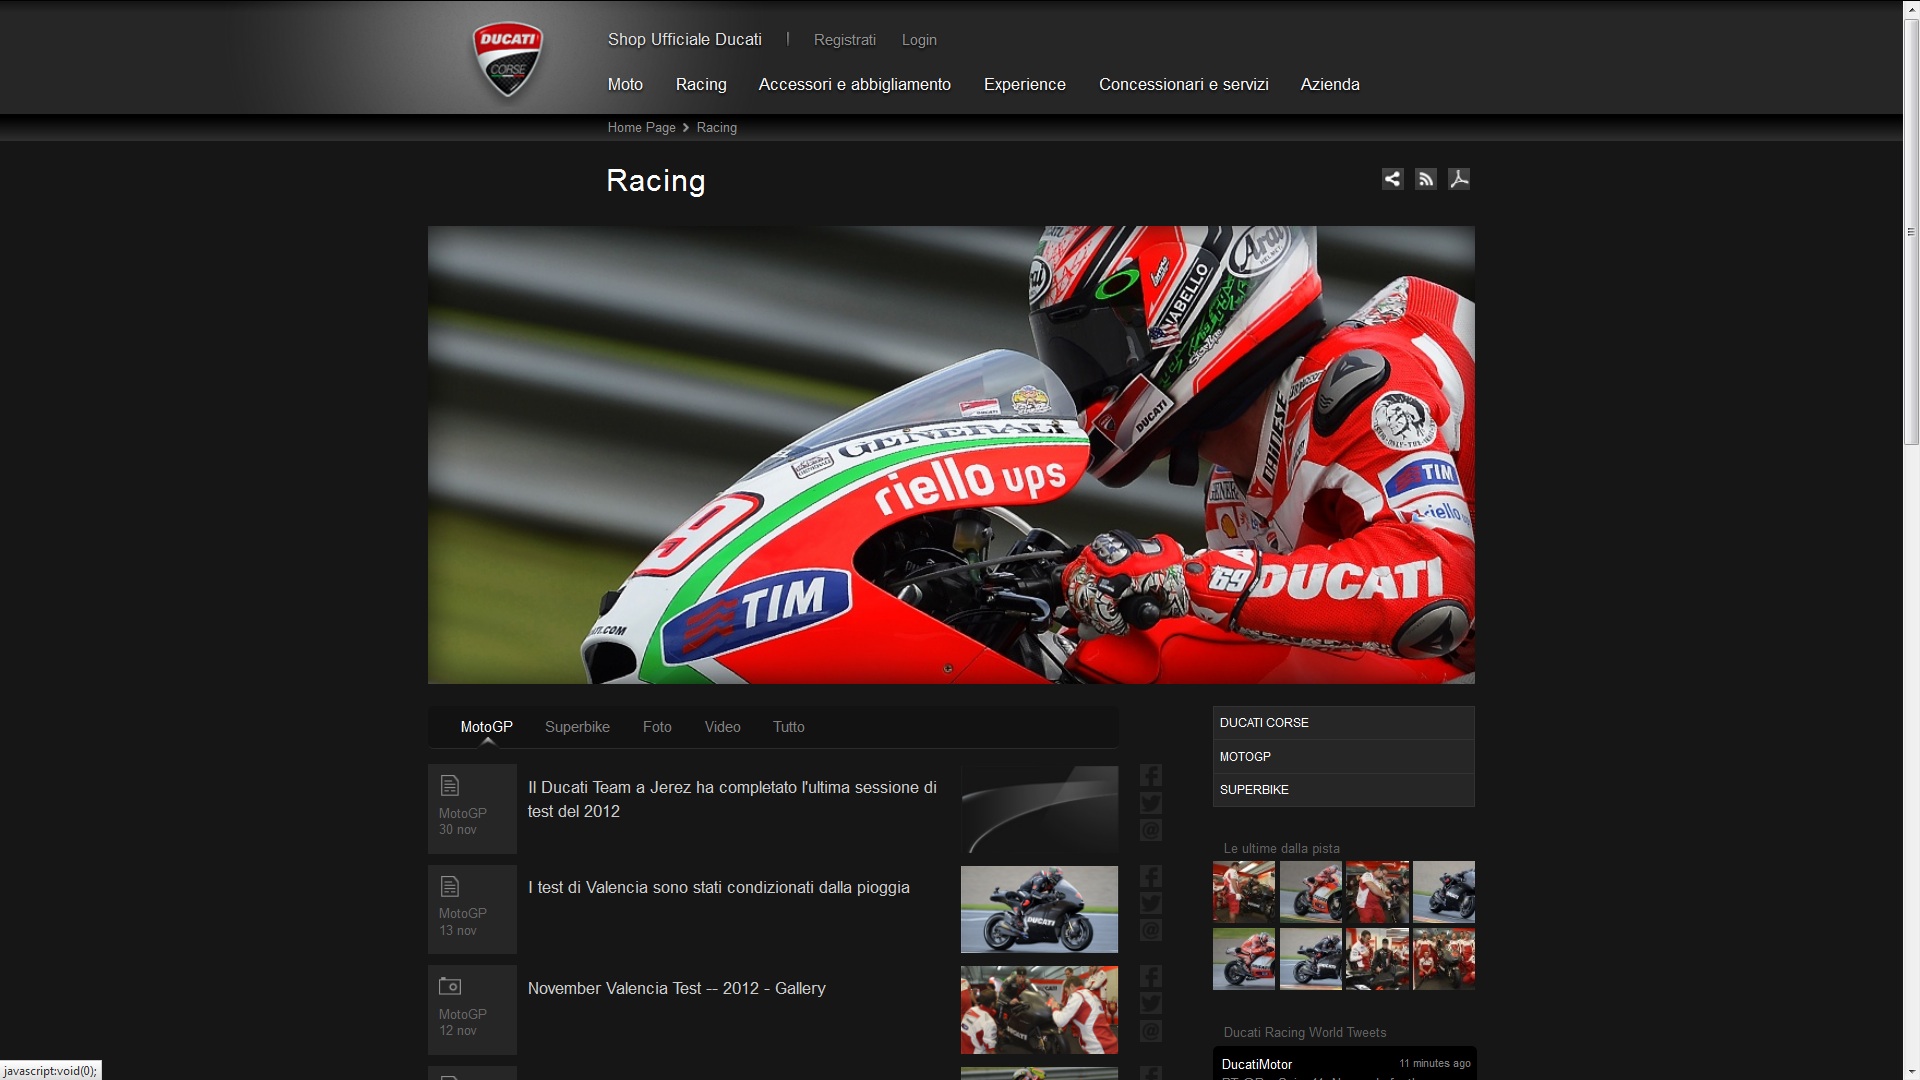
Task: Go to Home Page breadcrumb
Action: tap(641, 128)
